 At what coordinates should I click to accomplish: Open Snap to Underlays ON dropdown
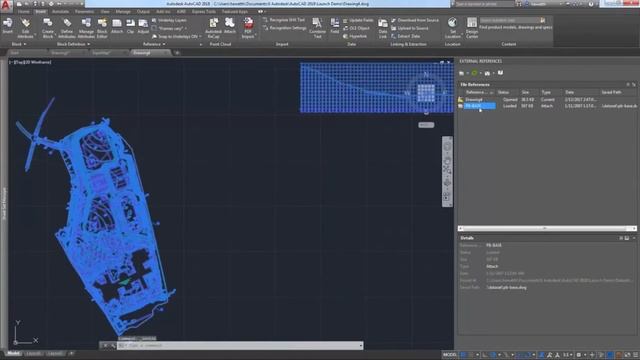176,36
